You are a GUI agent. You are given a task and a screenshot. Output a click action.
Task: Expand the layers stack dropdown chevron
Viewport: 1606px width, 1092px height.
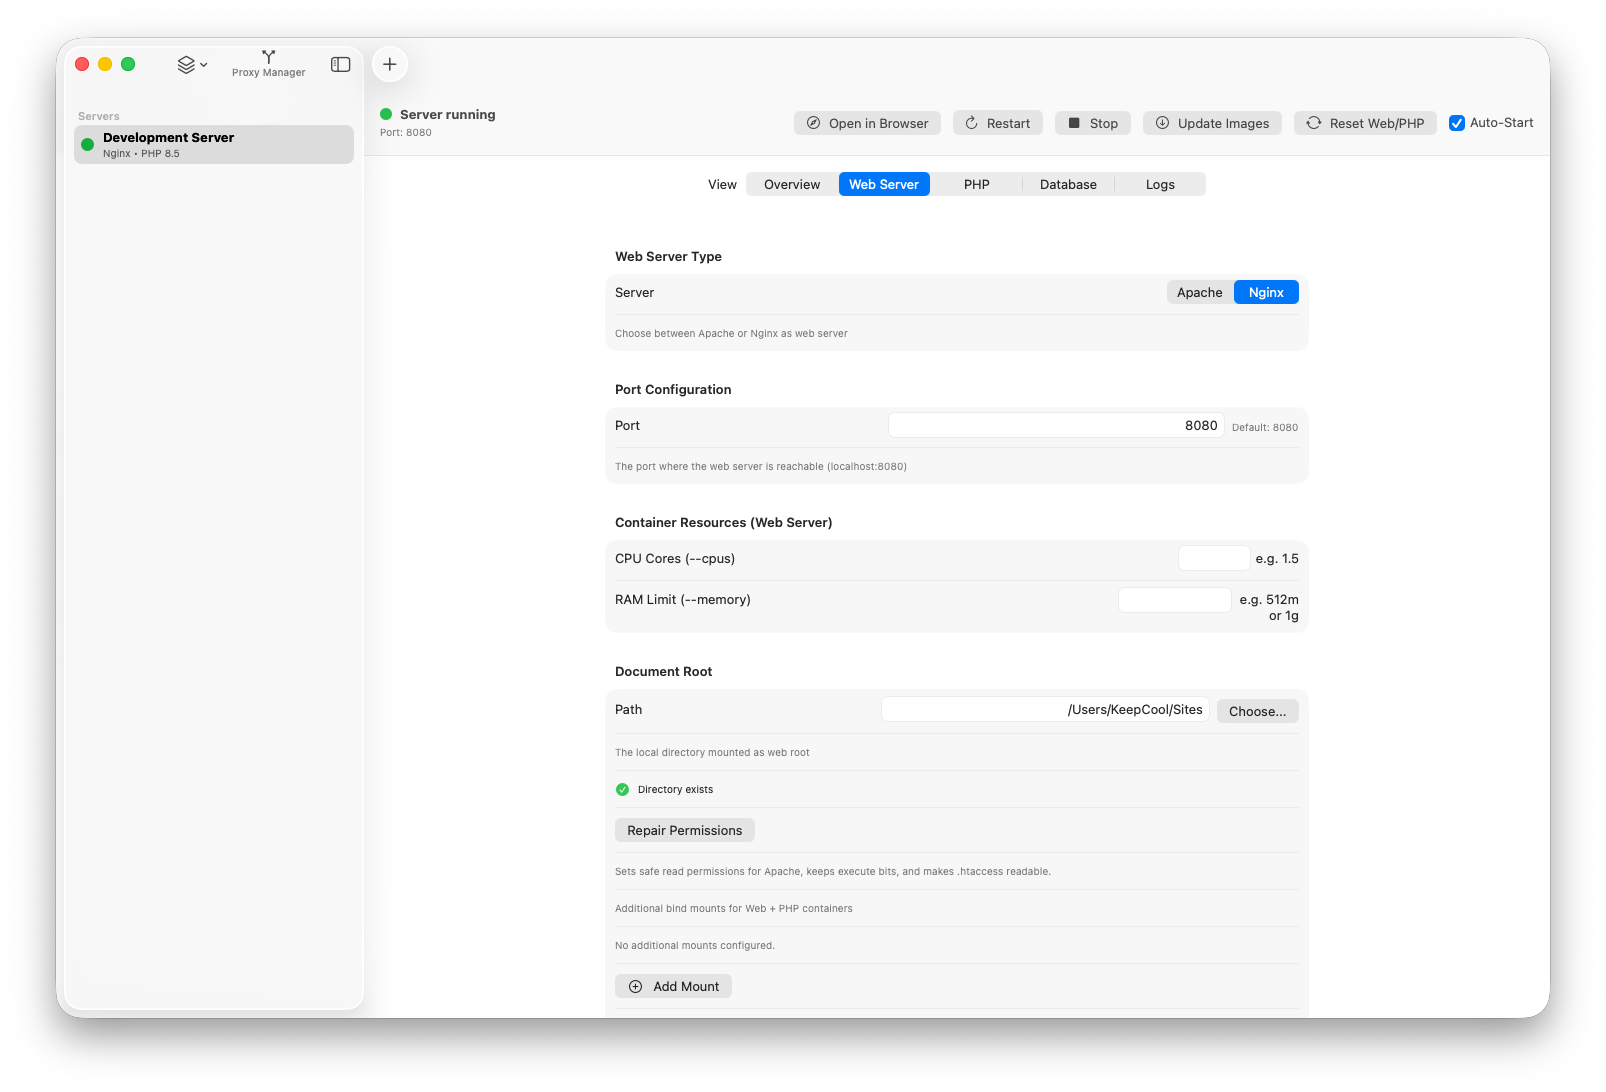[203, 63]
